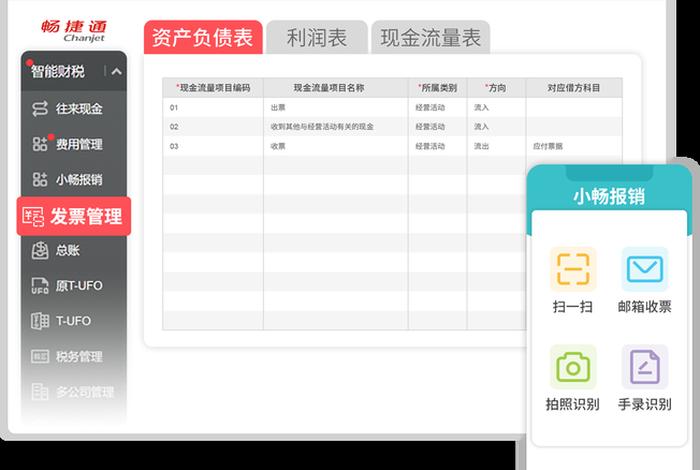The width and height of the screenshot is (700, 470).
Task: Select the 发票管理 menu item
Action: [74, 216]
